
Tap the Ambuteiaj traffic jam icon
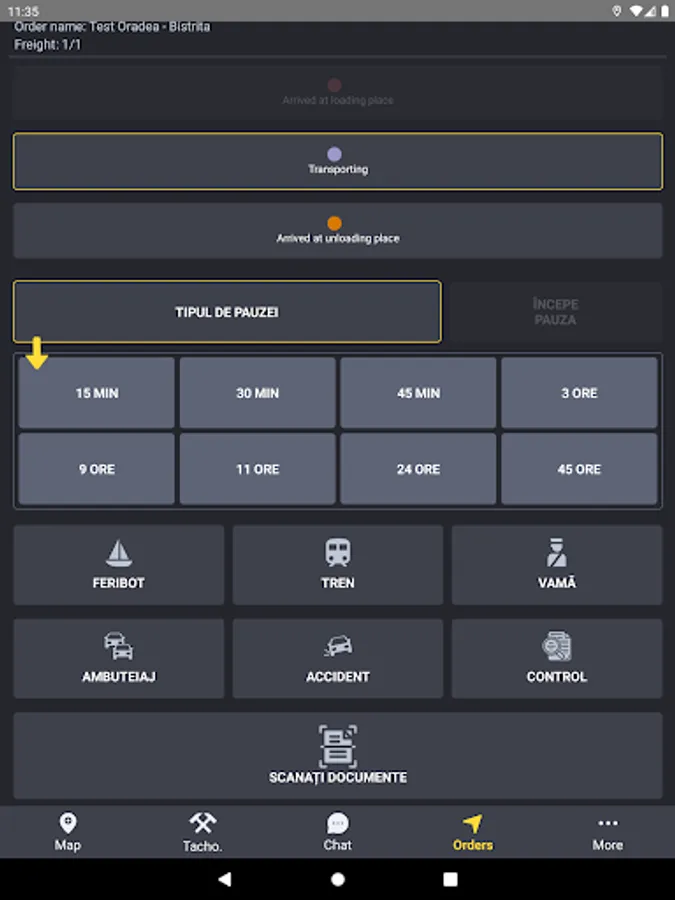[119, 646]
